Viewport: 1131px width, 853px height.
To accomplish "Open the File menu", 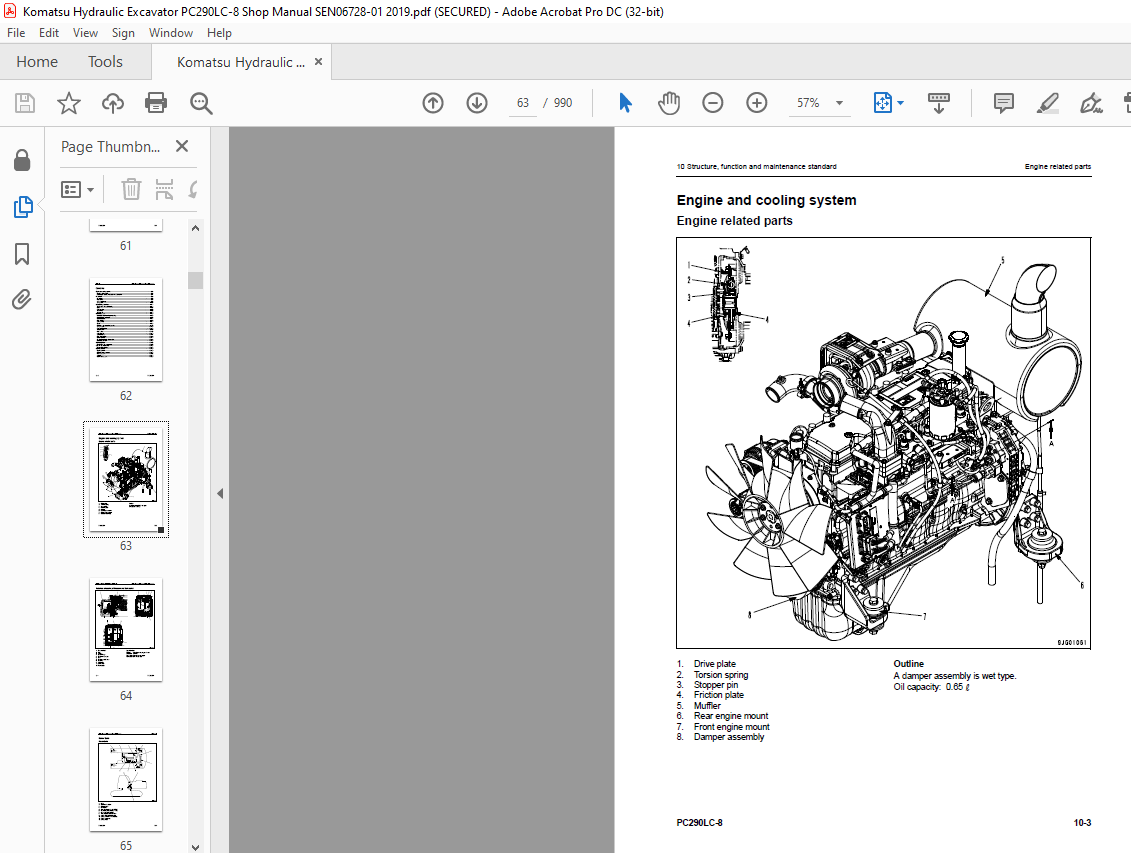I will (16, 33).
